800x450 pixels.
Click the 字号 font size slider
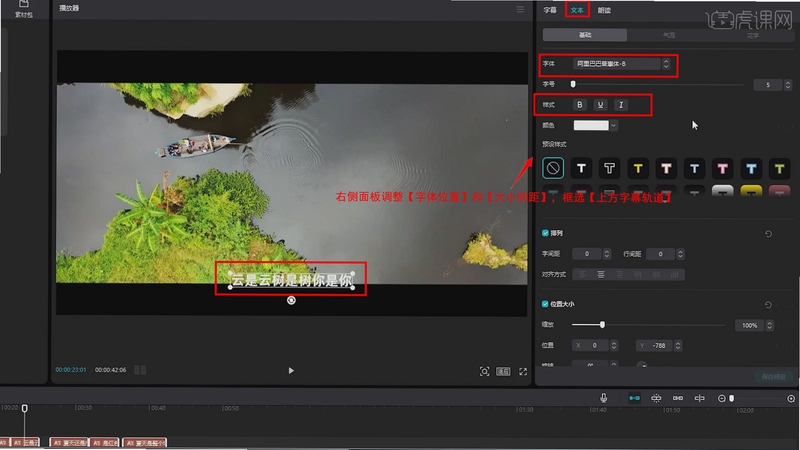pos(657,84)
